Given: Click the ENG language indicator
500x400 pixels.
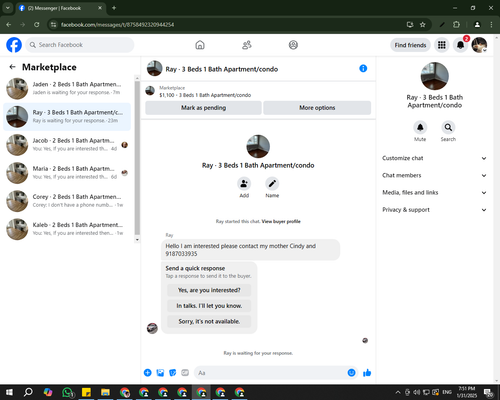Looking at the screenshot, I should [447, 392].
